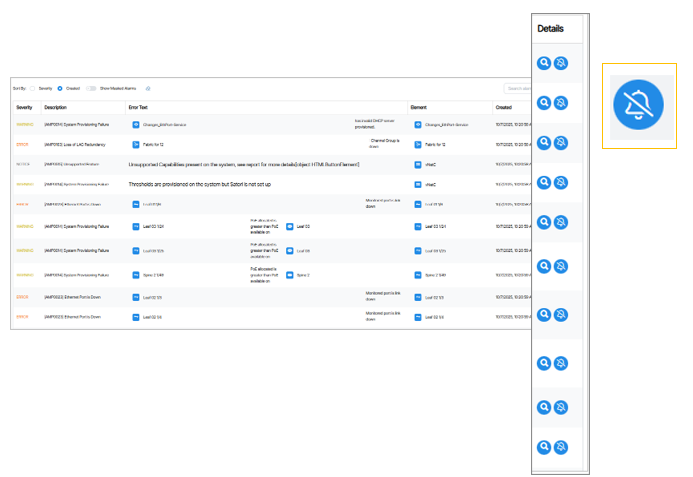Viewport: 693px width, 477px height.
Task: Click the Description column header
Action: pyautogui.click(x=56, y=107)
